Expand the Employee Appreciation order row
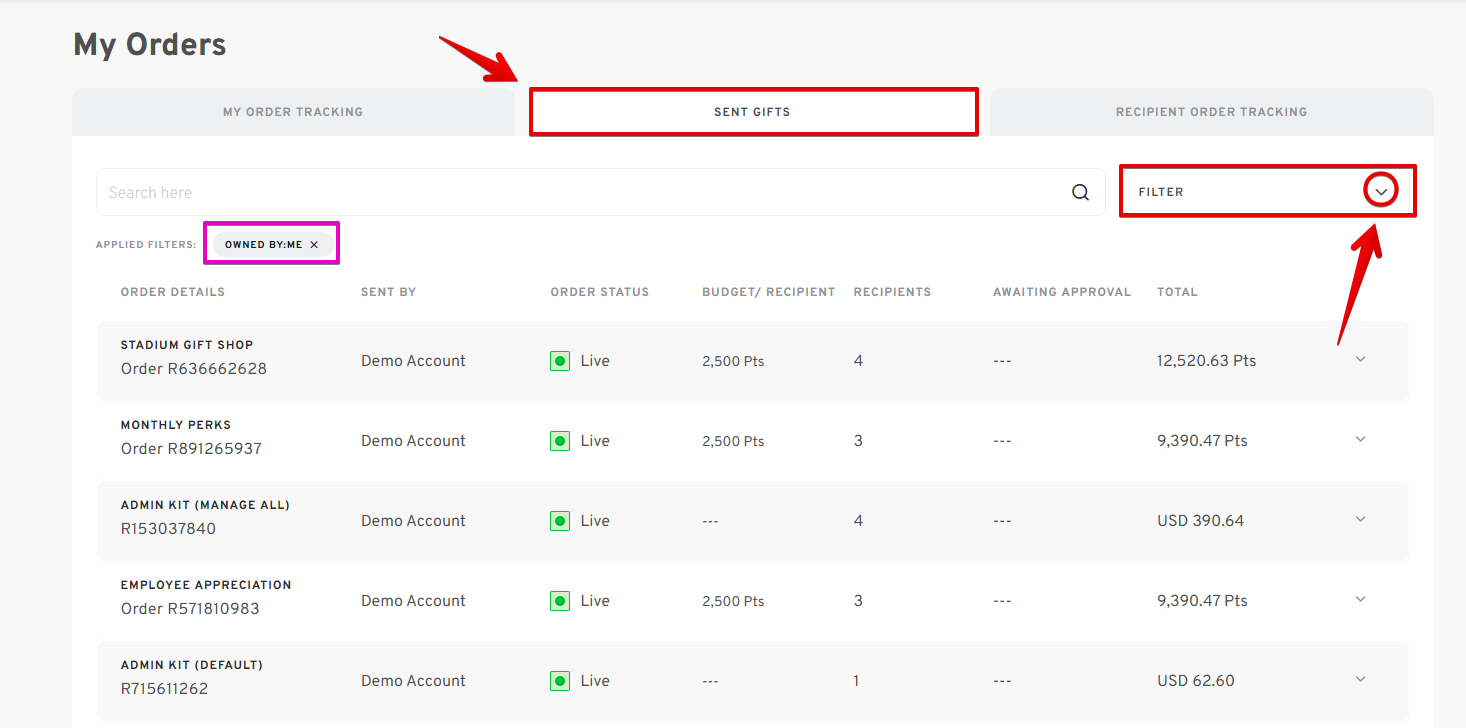This screenshot has width=1466, height=728. click(1360, 599)
